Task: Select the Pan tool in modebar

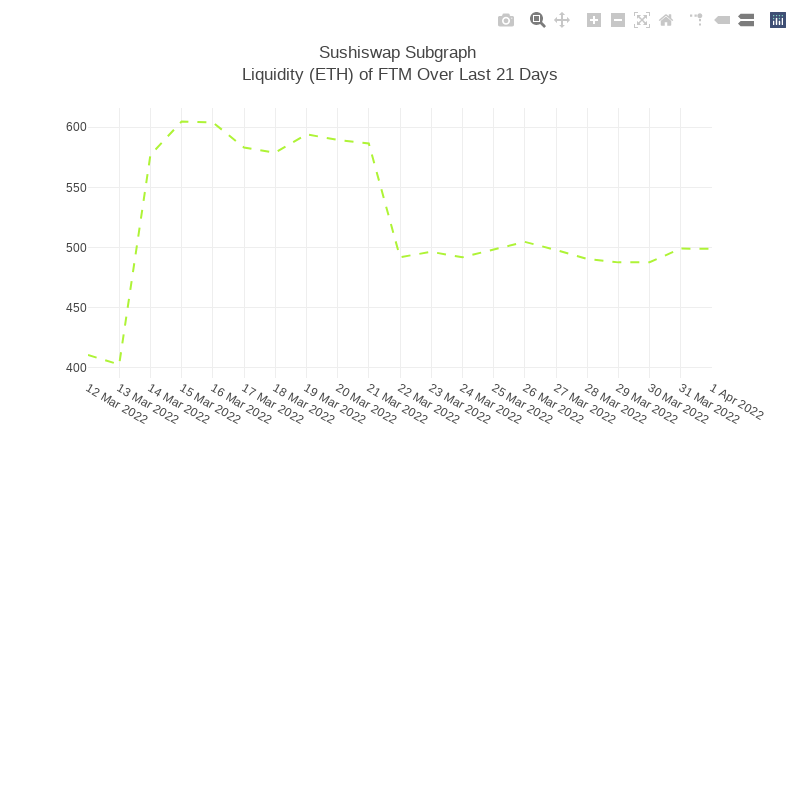Action: pos(562,20)
